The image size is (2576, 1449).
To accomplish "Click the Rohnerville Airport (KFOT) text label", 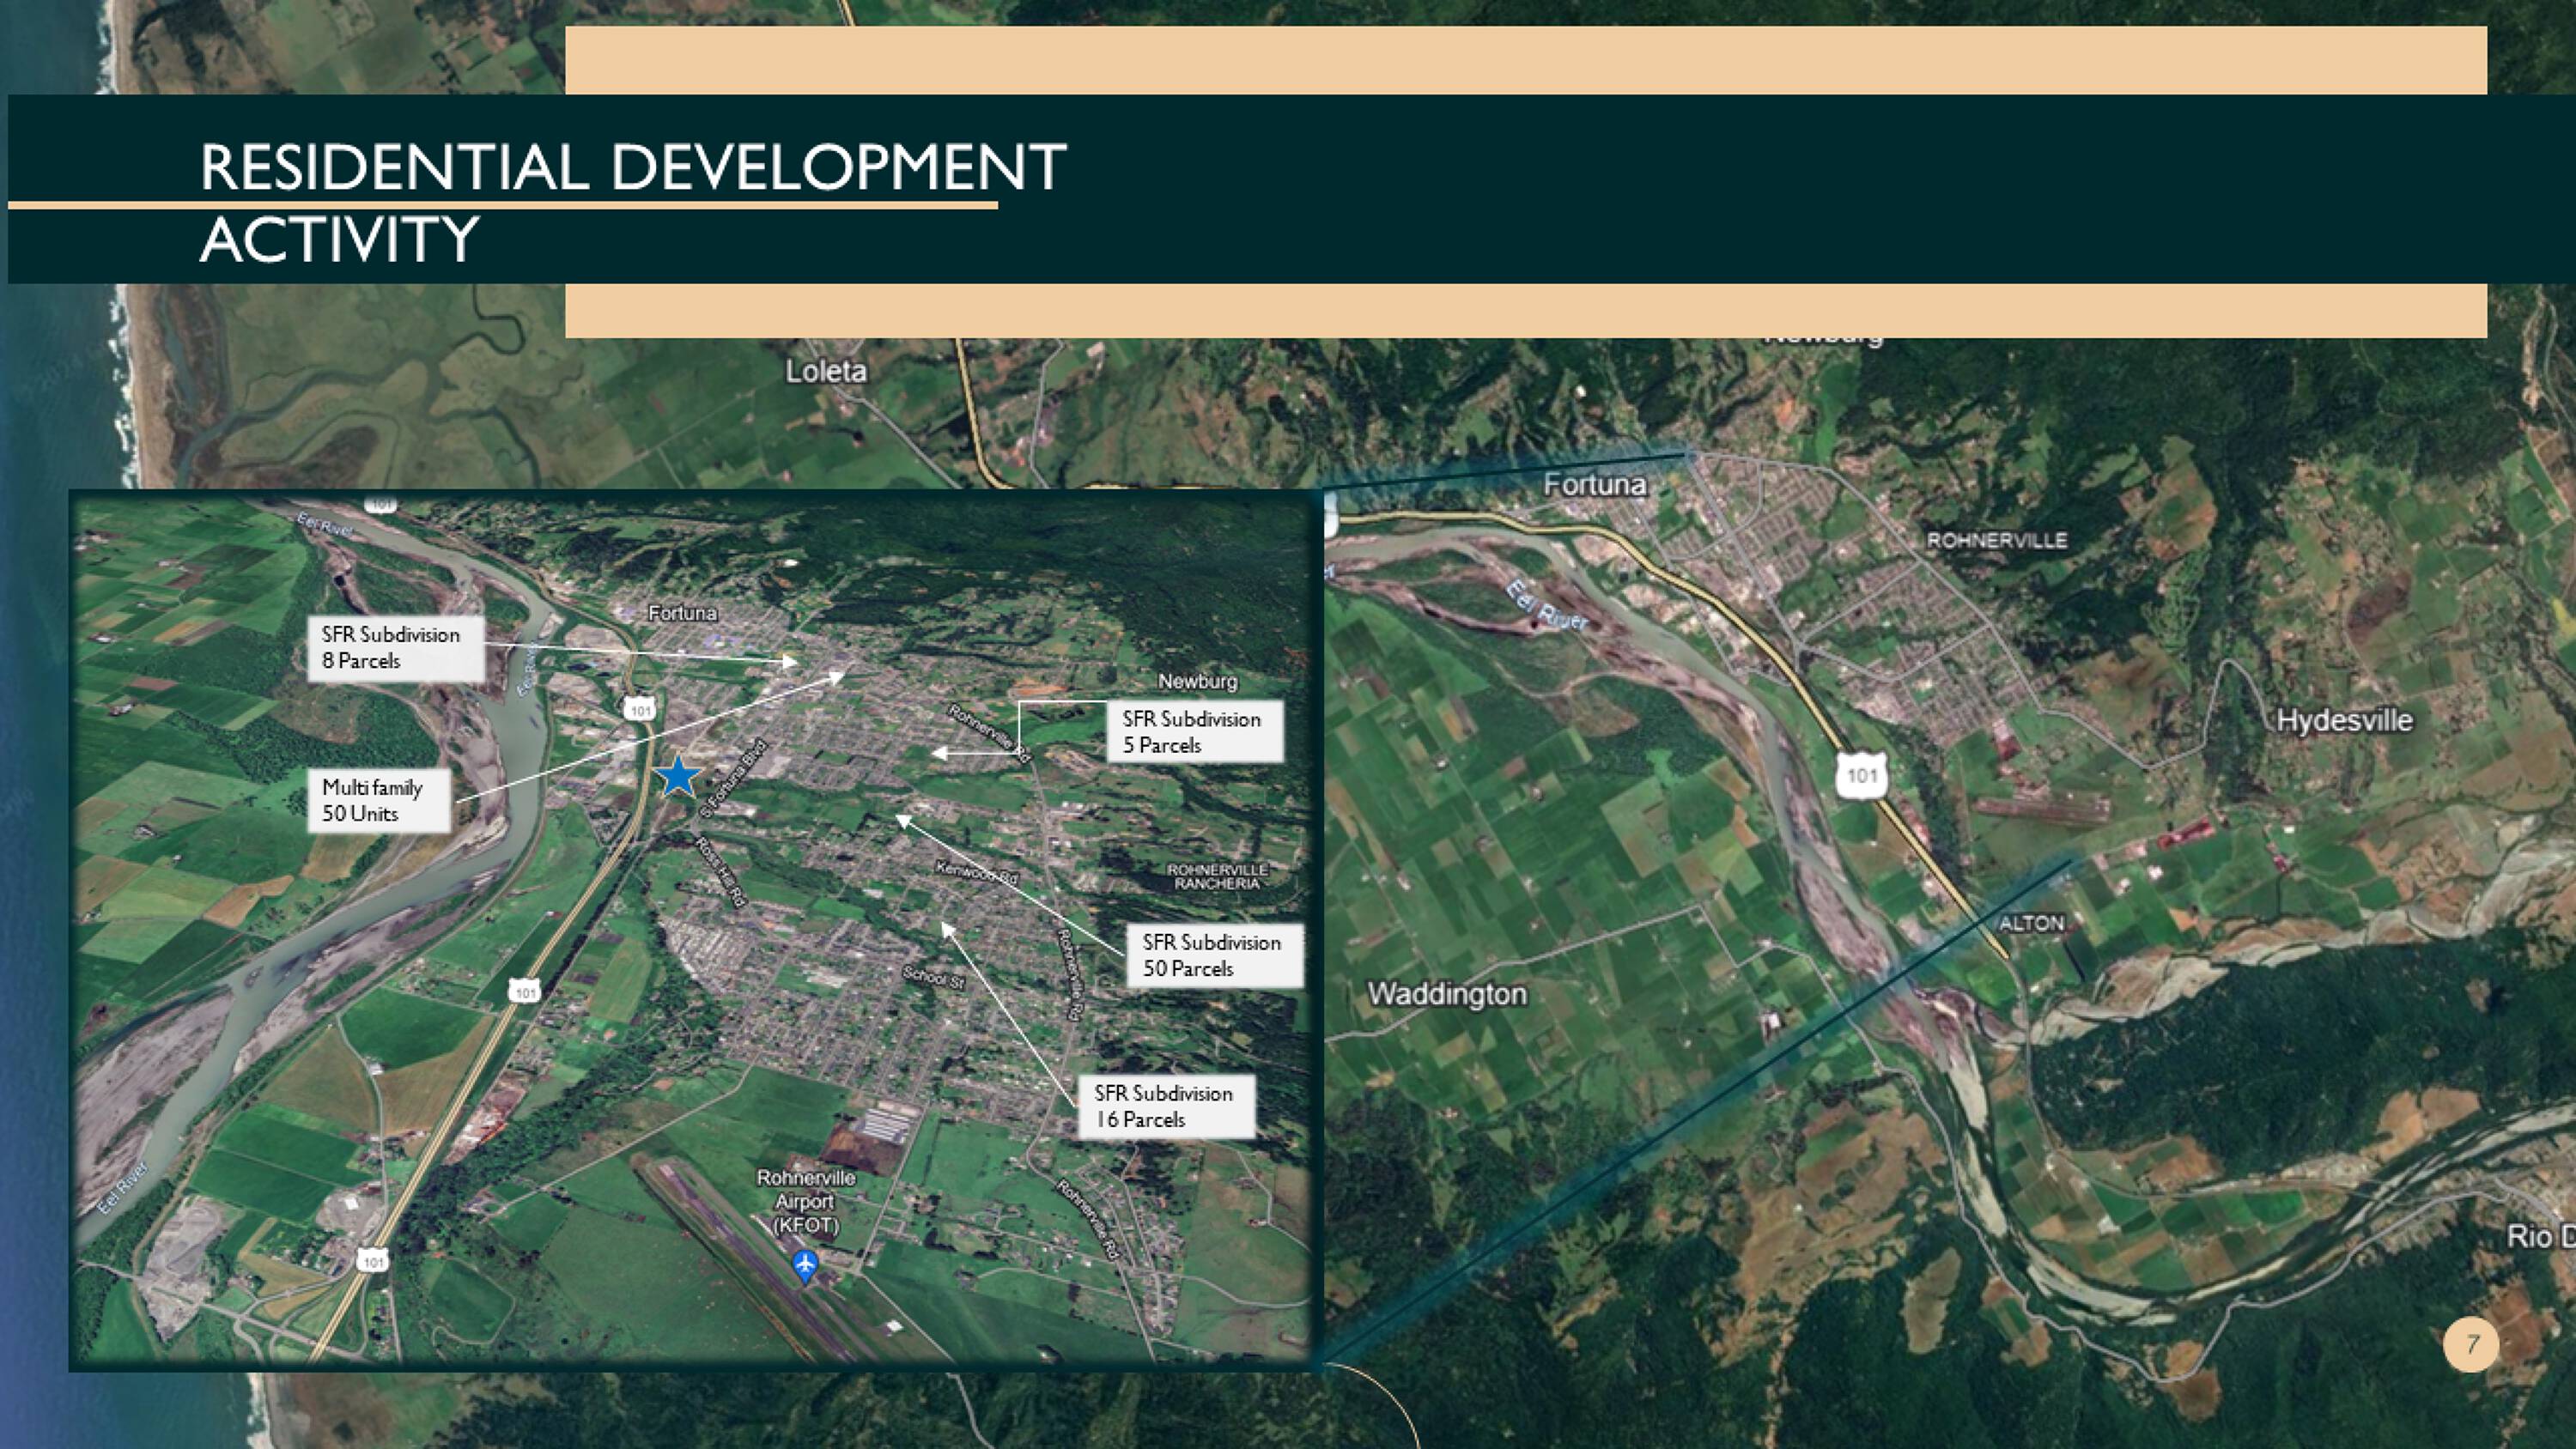I will pyautogui.click(x=806, y=1201).
